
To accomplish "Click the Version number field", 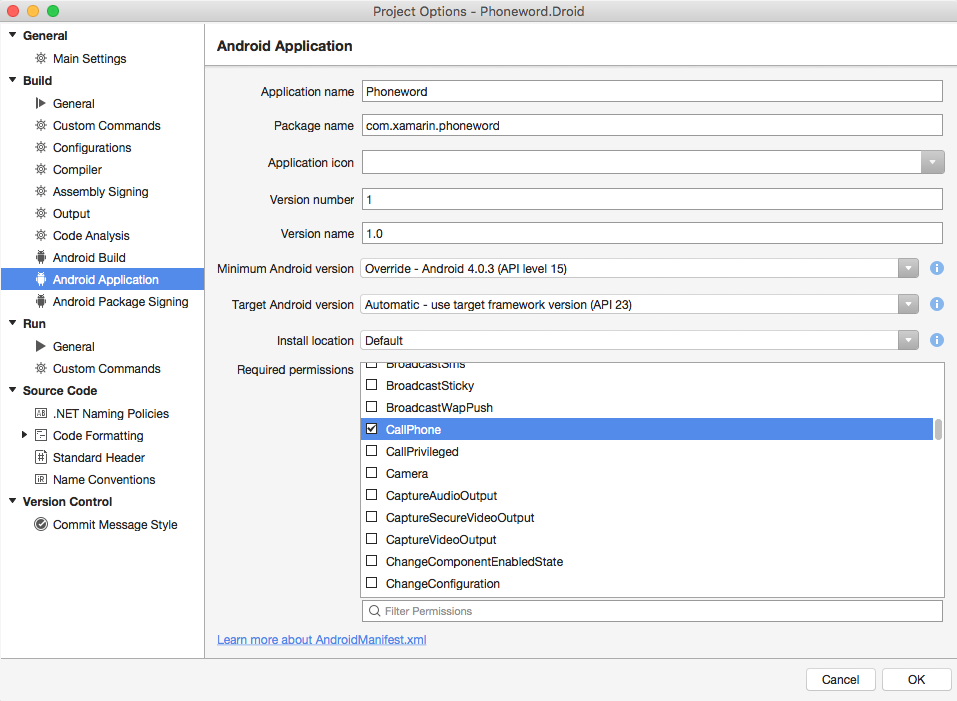I will coord(652,200).
